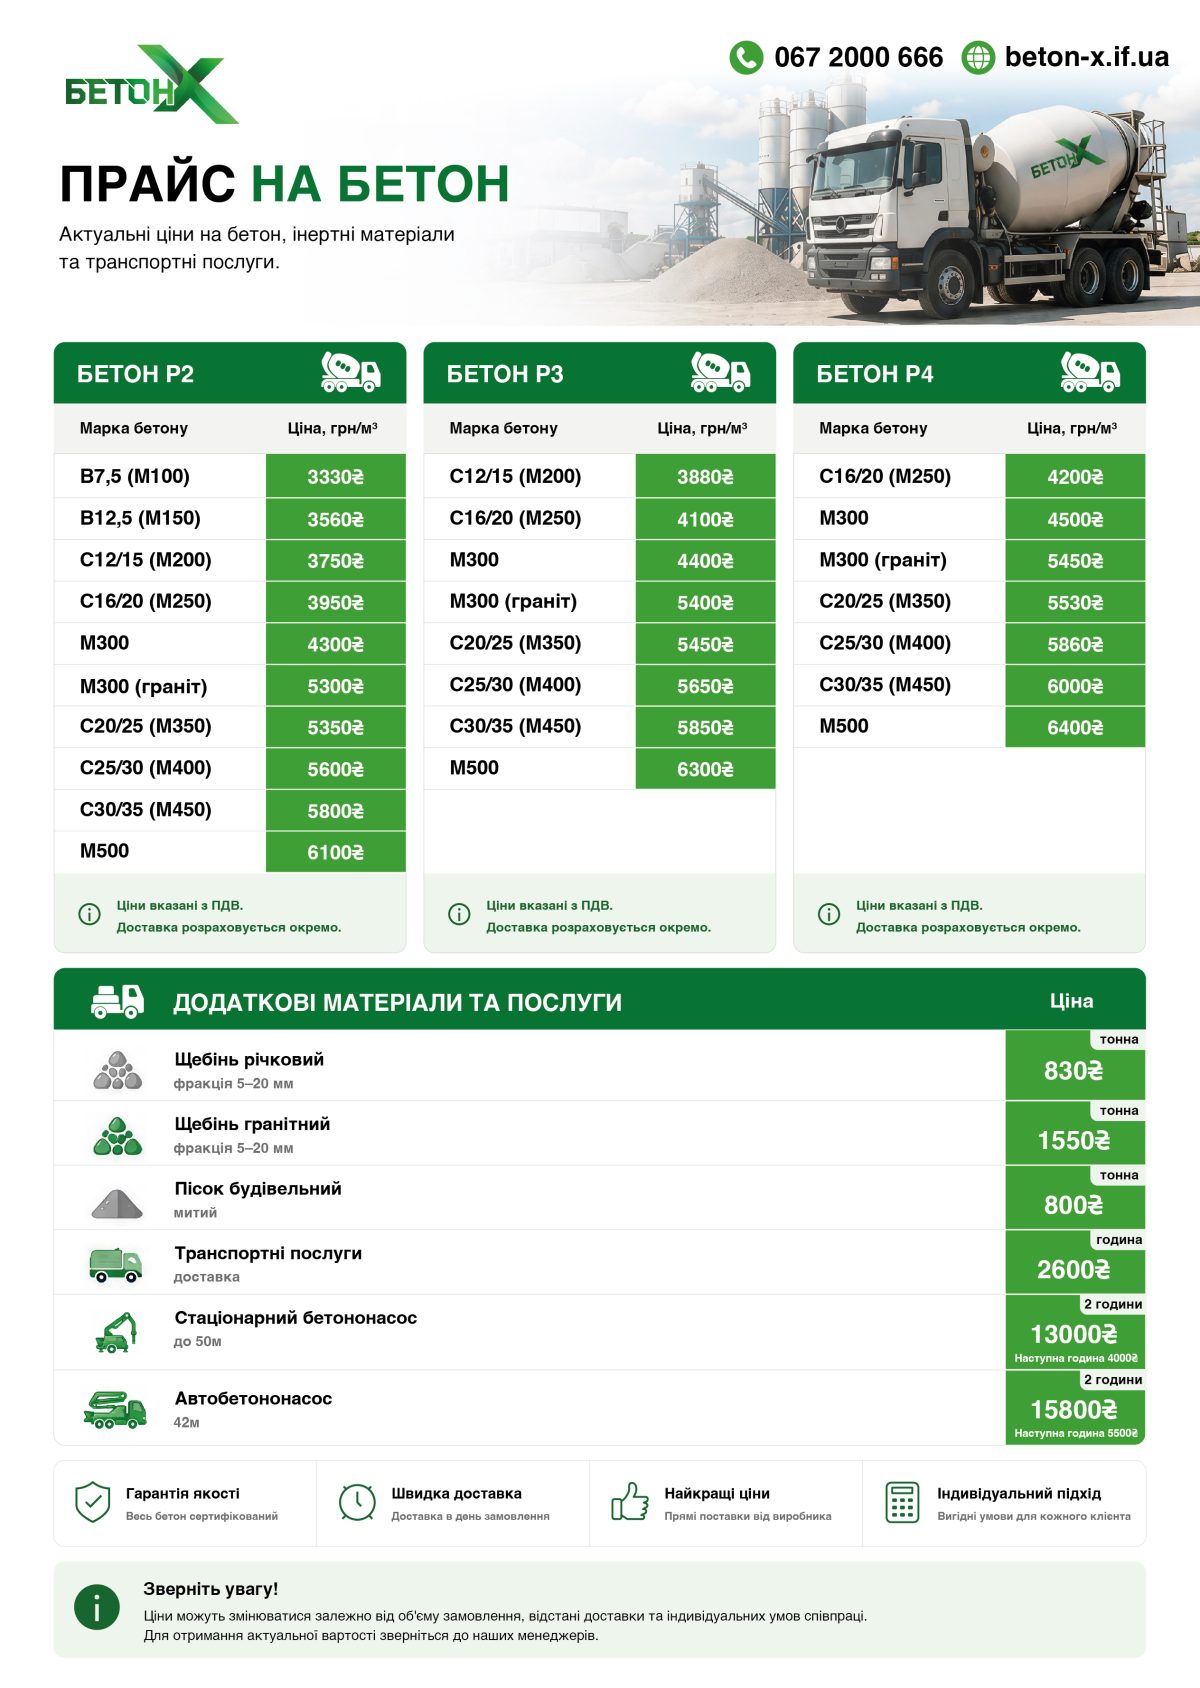Image resolution: width=1200 pixels, height=1688 pixels.
Task: Click P2 price 5800₴
Action: (336, 811)
